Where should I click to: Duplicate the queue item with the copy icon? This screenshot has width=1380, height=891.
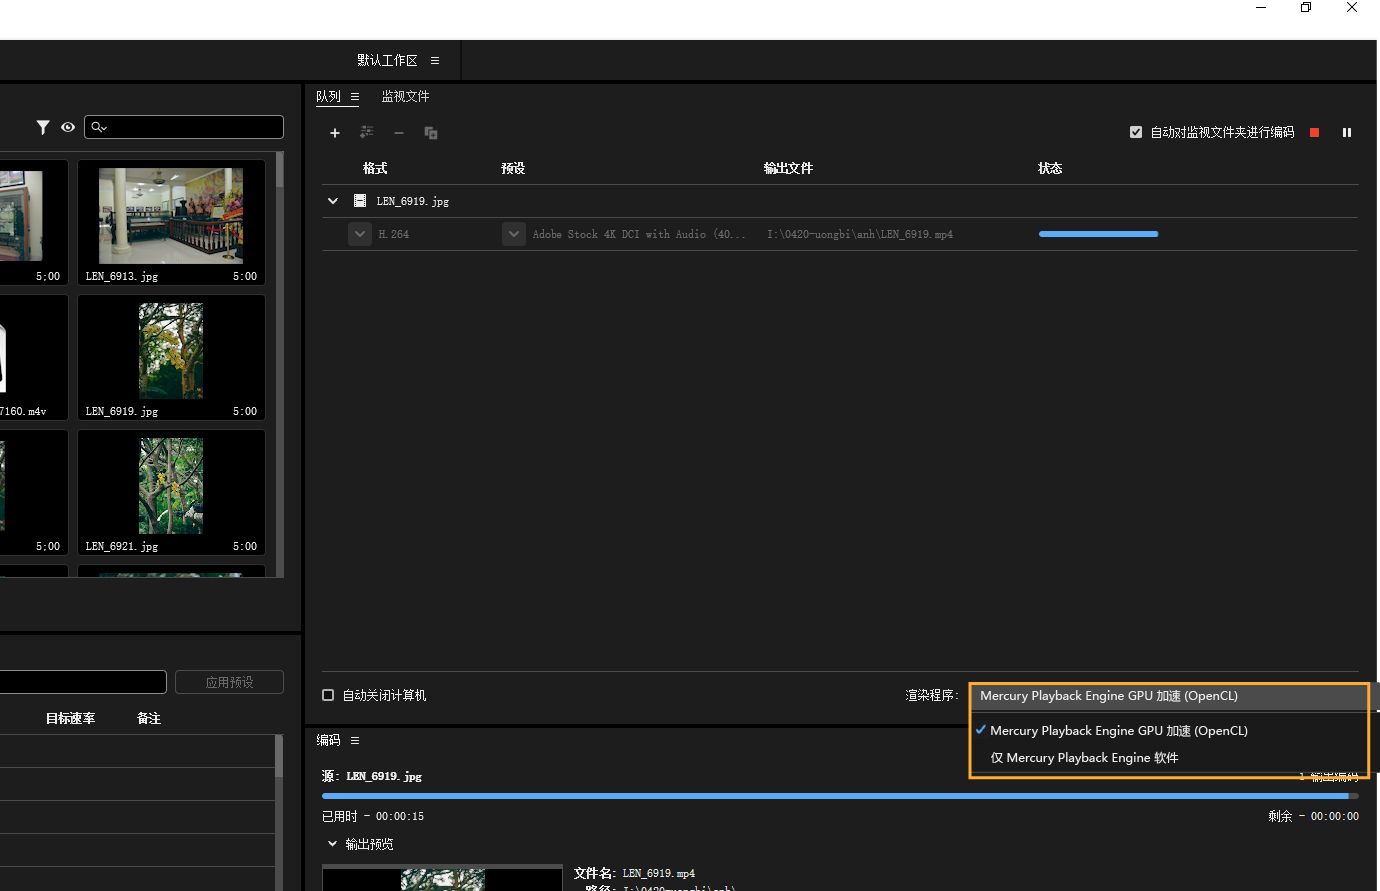[431, 132]
